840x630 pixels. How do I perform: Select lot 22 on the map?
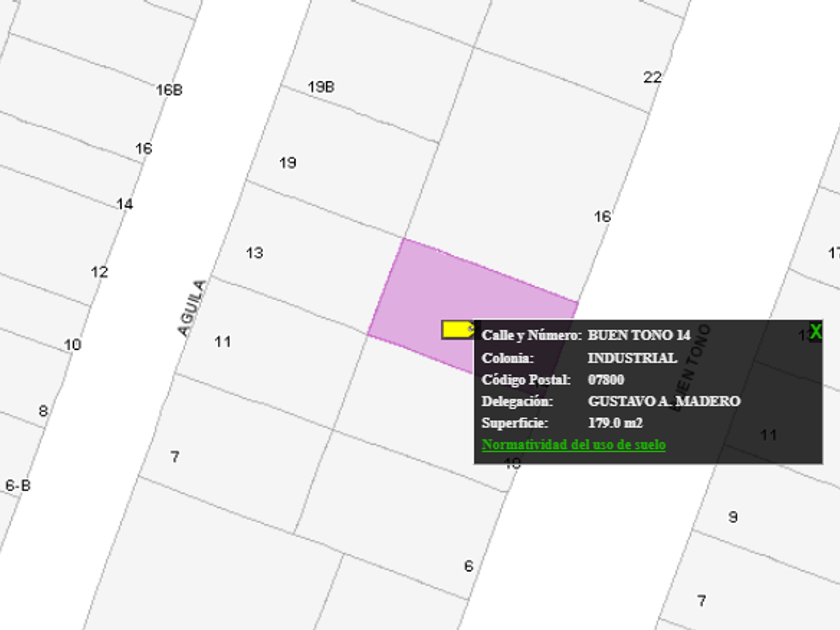click(x=652, y=77)
